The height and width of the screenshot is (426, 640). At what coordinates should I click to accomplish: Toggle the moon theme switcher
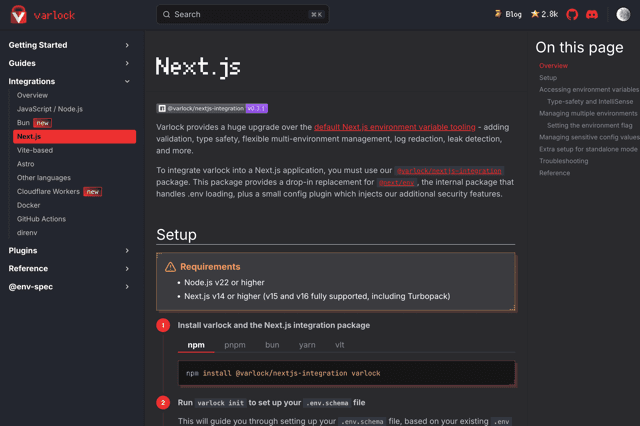click(623, 15)
